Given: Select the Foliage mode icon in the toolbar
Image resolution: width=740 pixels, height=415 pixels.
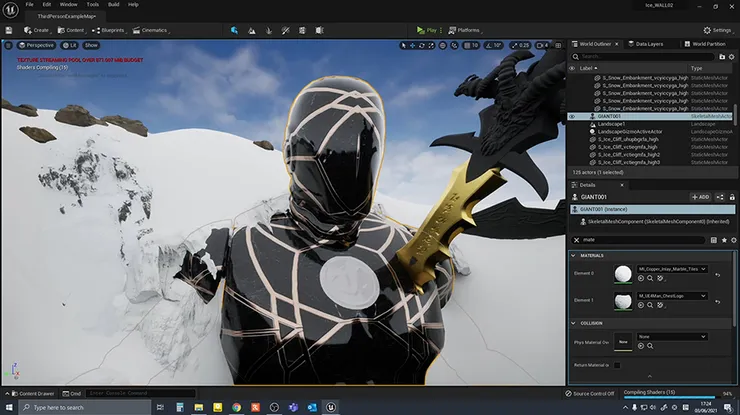Looking at the screenshot, I should pos(269,30).
